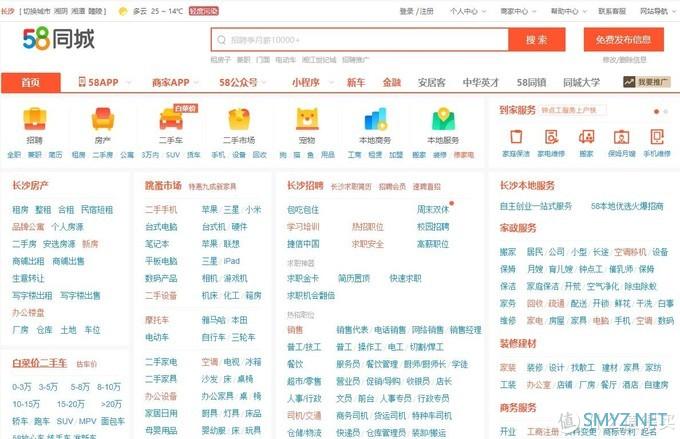This screenshot has width=680, height=439.
Task: Click 工商注册 under 商务服务
Action: (543, 431)
